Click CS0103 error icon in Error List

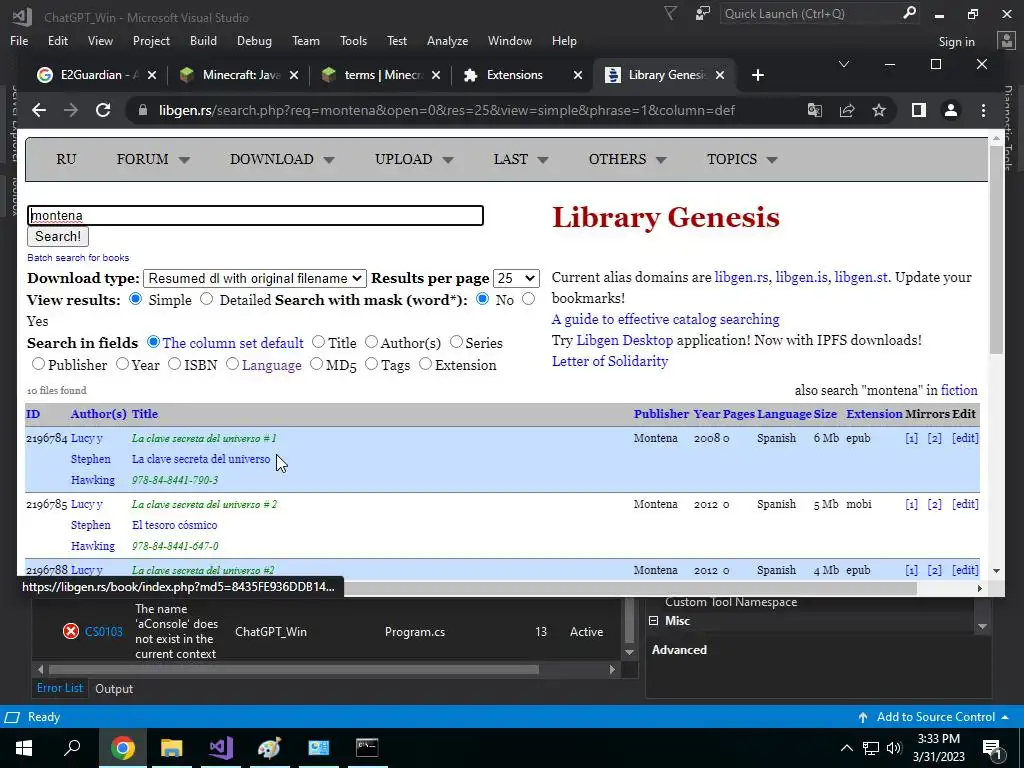(x=71, y=632)
